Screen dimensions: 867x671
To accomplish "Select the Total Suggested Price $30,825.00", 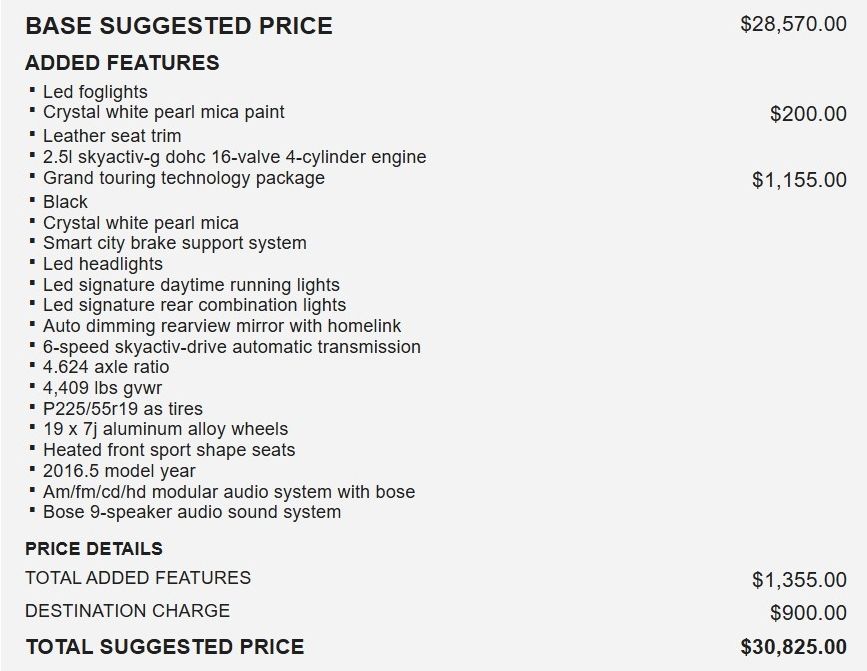I will pyautogui.click(x=793, y=647).
